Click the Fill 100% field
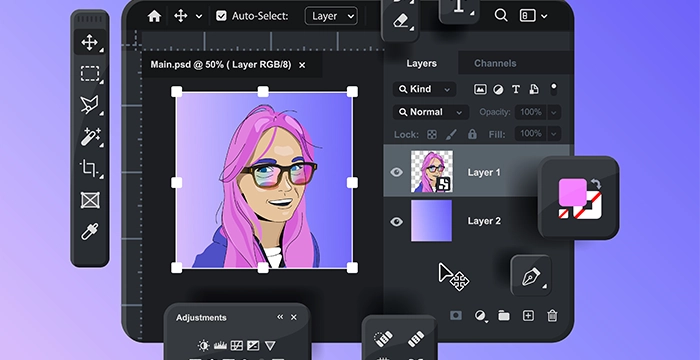The image size is (700, 360). point(530,134)
